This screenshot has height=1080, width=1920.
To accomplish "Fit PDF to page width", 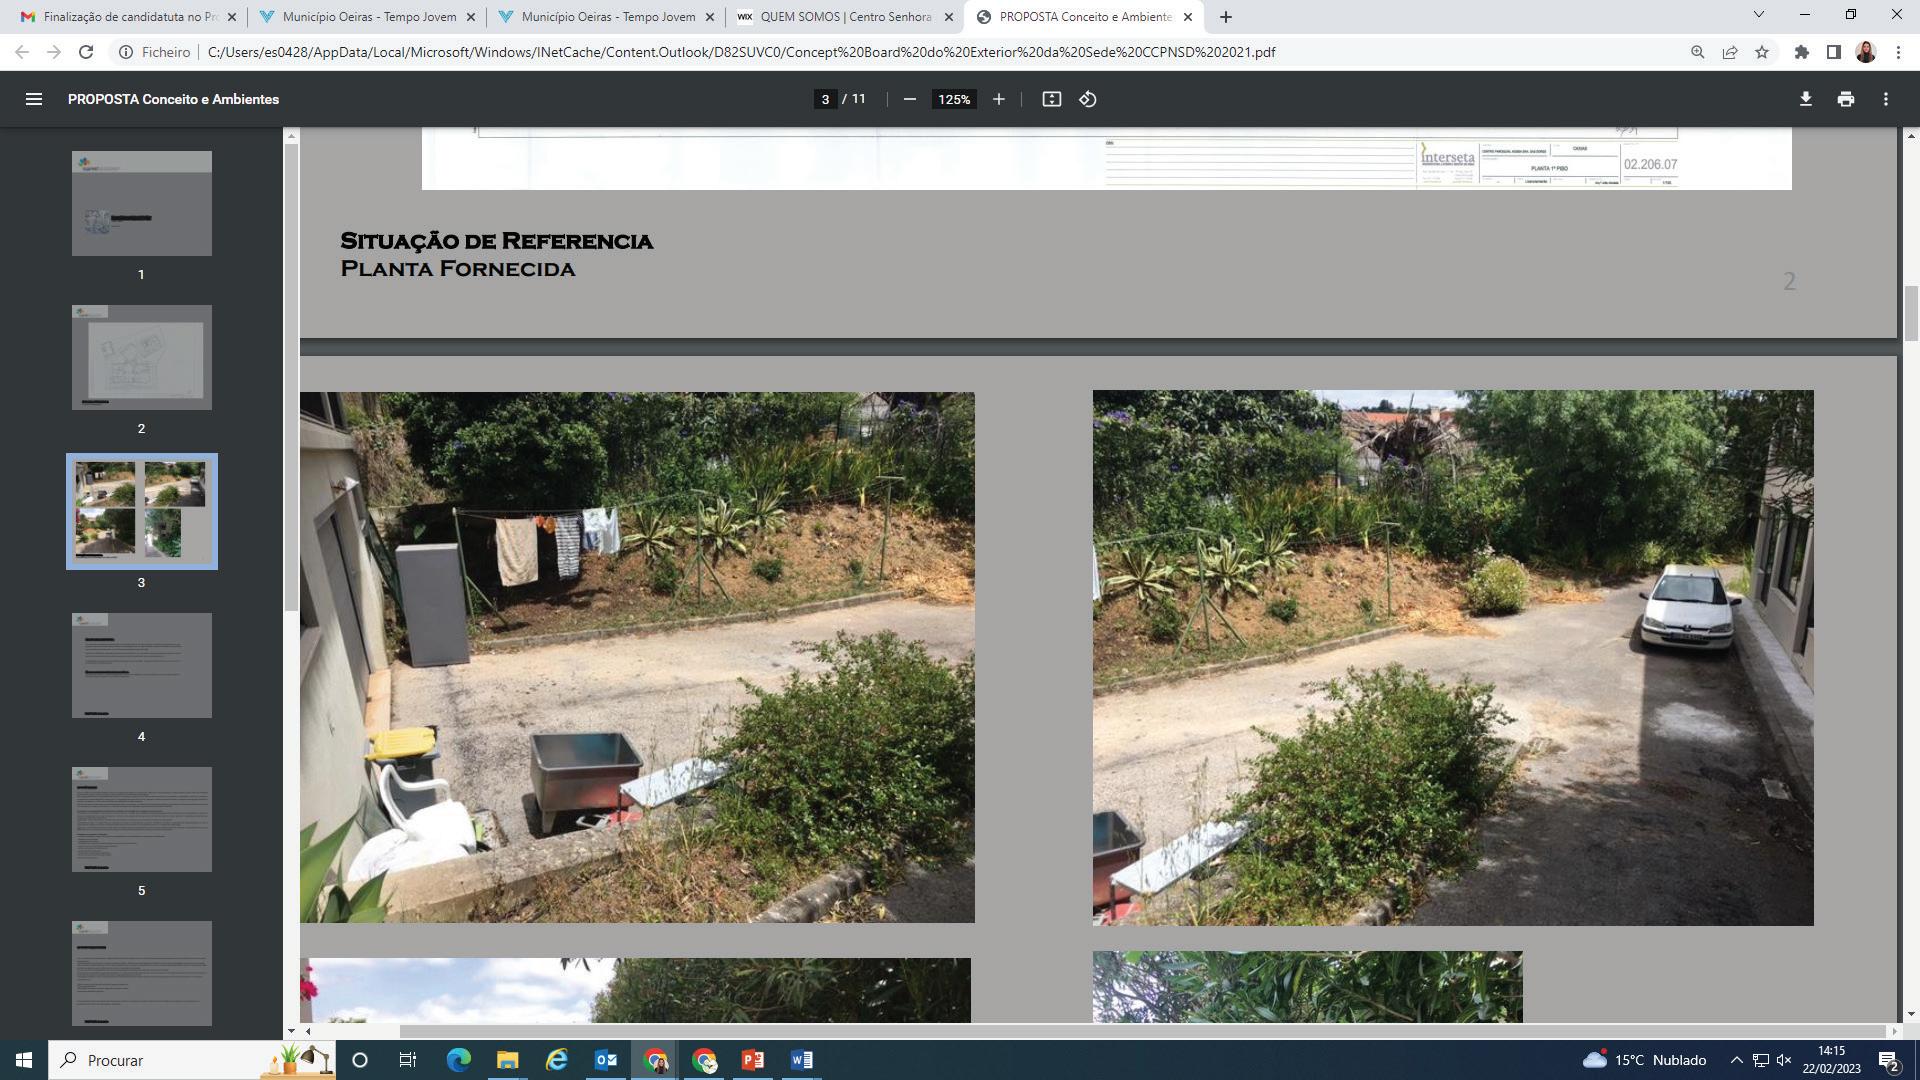I will (x=1051, y=99).
